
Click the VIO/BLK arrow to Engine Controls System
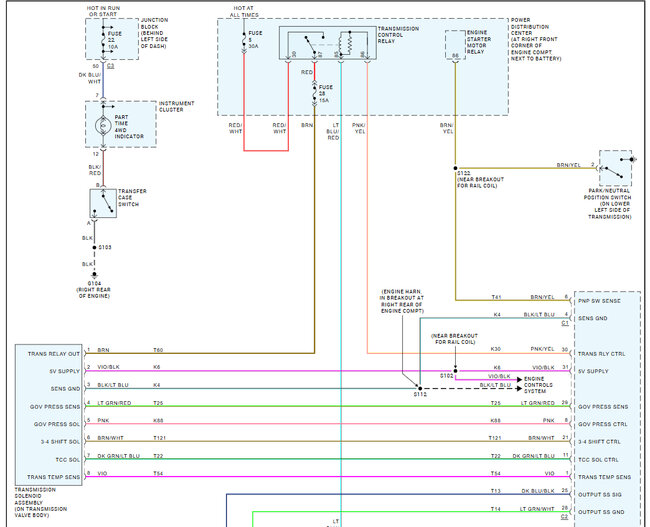(x=519, y=379)
